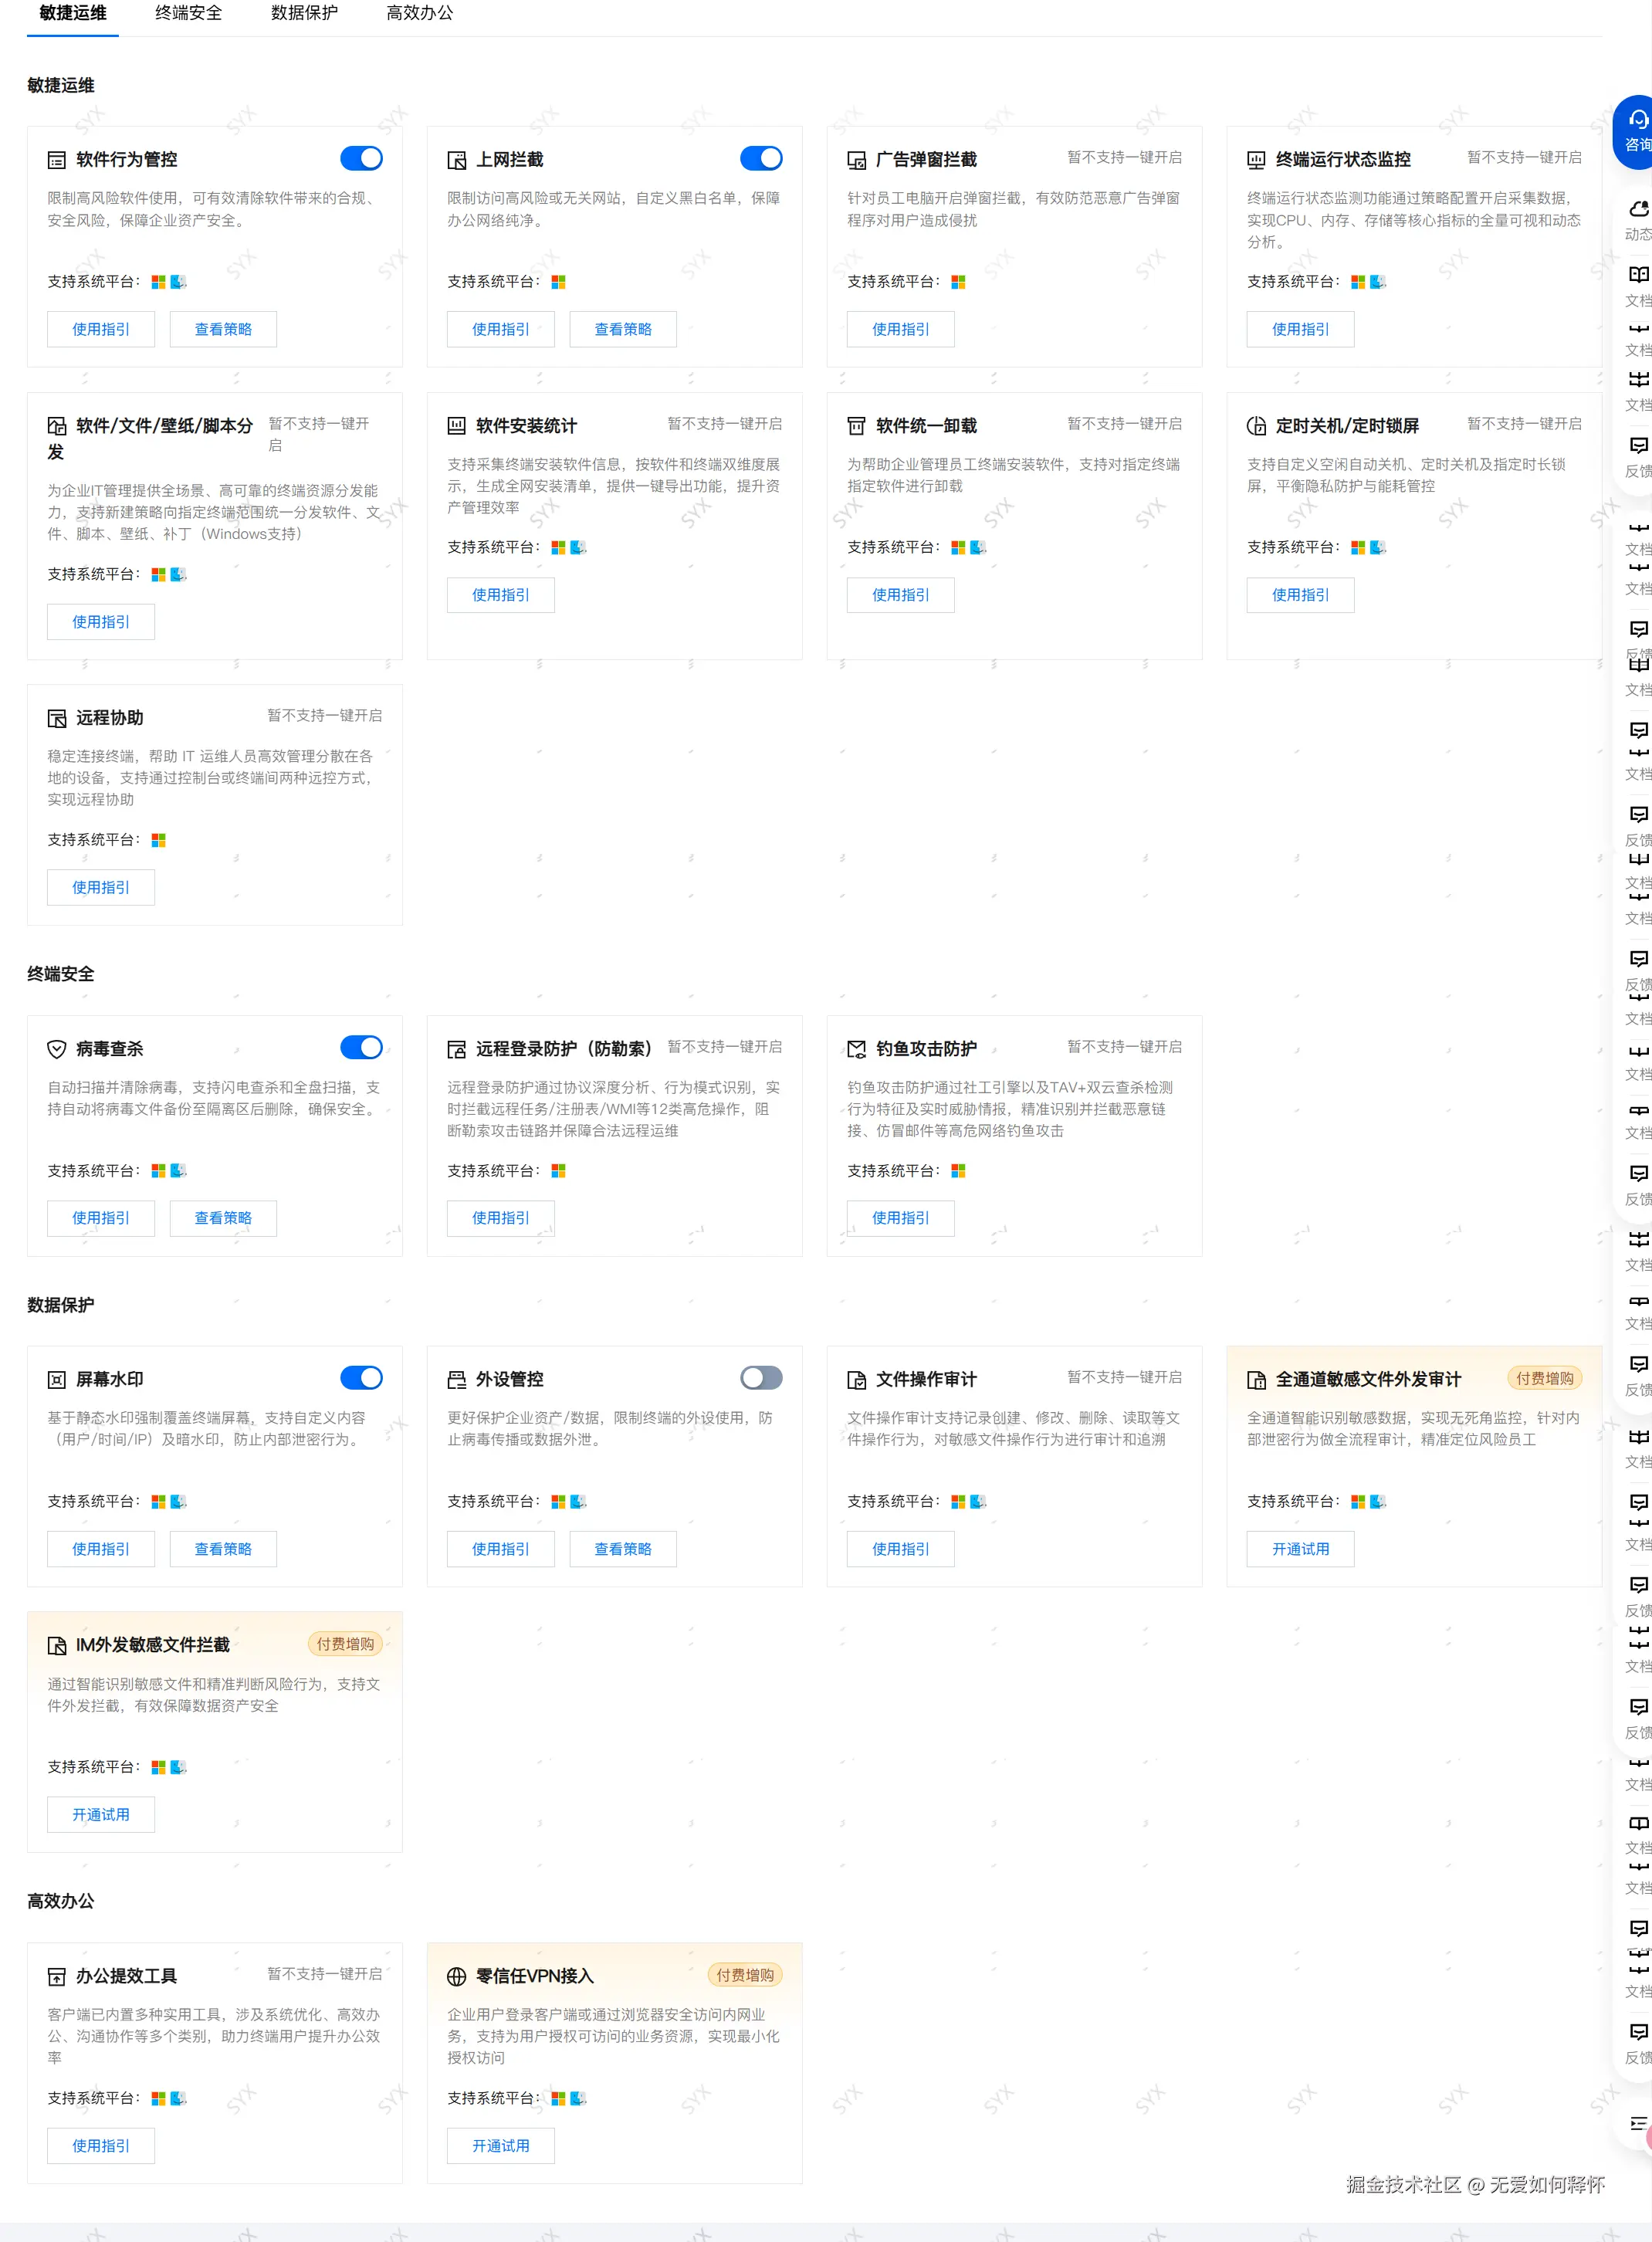Open the 数据保护 tab

304,13
